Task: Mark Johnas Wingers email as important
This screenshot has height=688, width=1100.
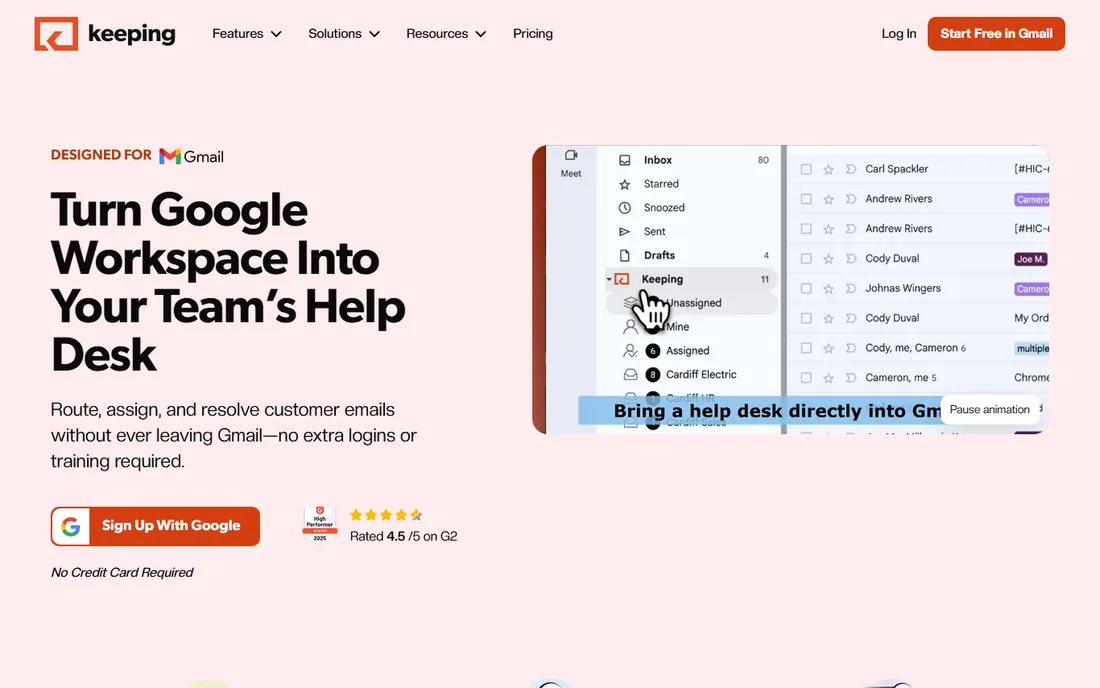Action: (851, 288)
